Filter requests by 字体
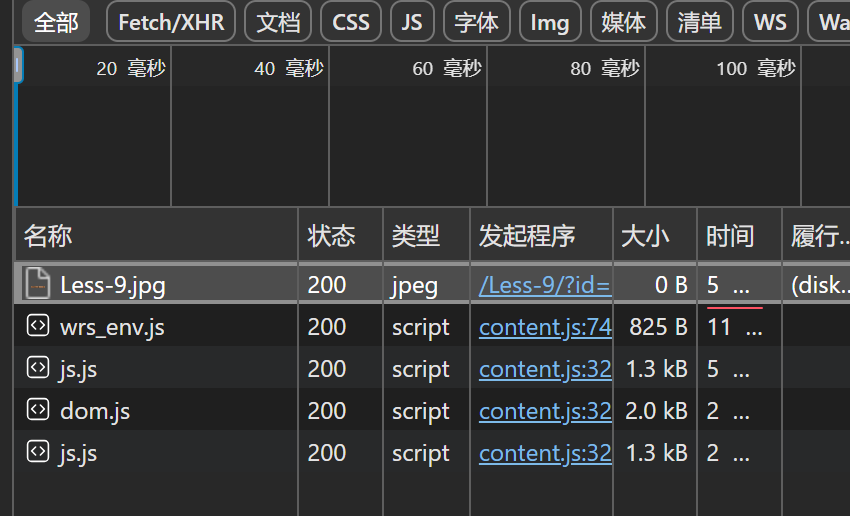Image resolution: width=850 pixels, height=516 pixels. click(476, 22)
